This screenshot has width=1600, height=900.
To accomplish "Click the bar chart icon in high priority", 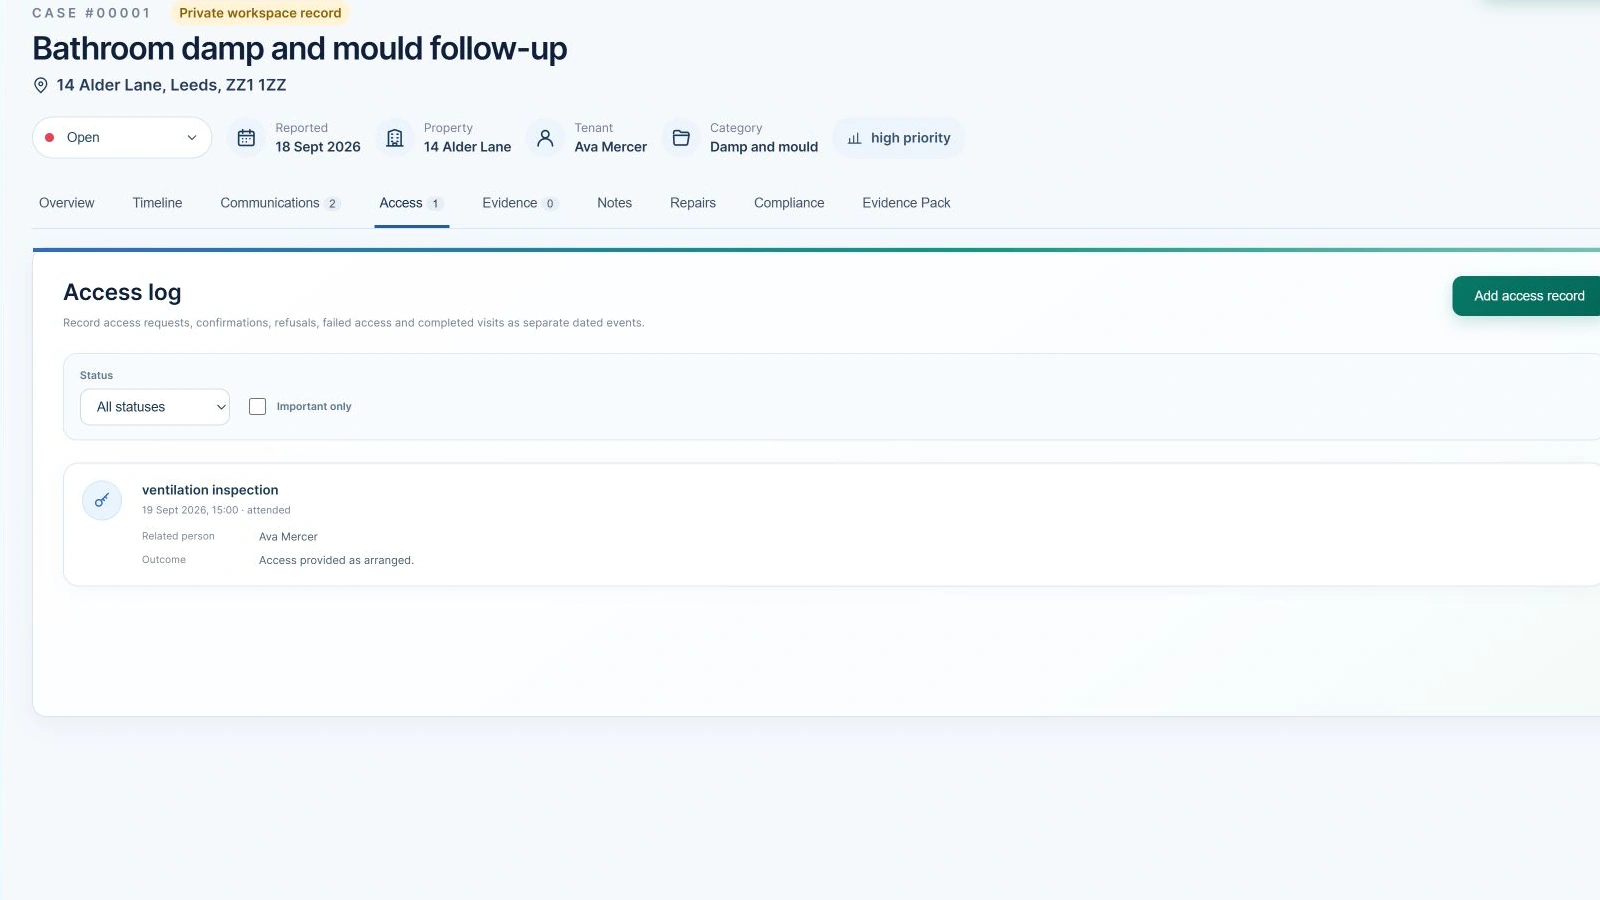I will tap(854, 139).
